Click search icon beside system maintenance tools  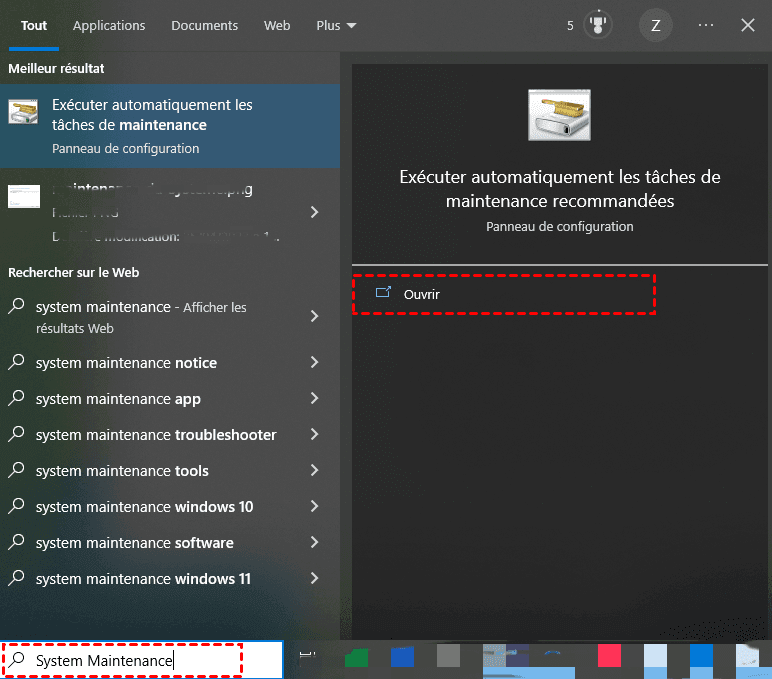pyautogui.click(x=16, y=470)
